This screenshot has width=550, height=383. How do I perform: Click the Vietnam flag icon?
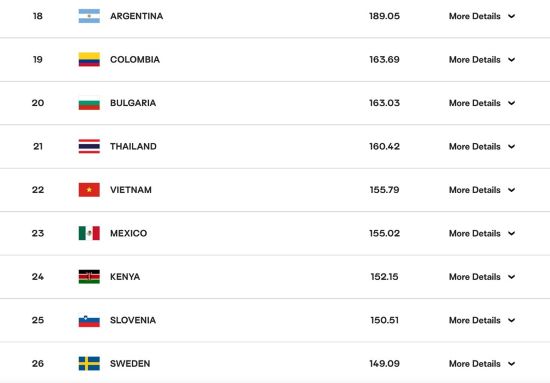pyautogui.click(x=89, y=190)
